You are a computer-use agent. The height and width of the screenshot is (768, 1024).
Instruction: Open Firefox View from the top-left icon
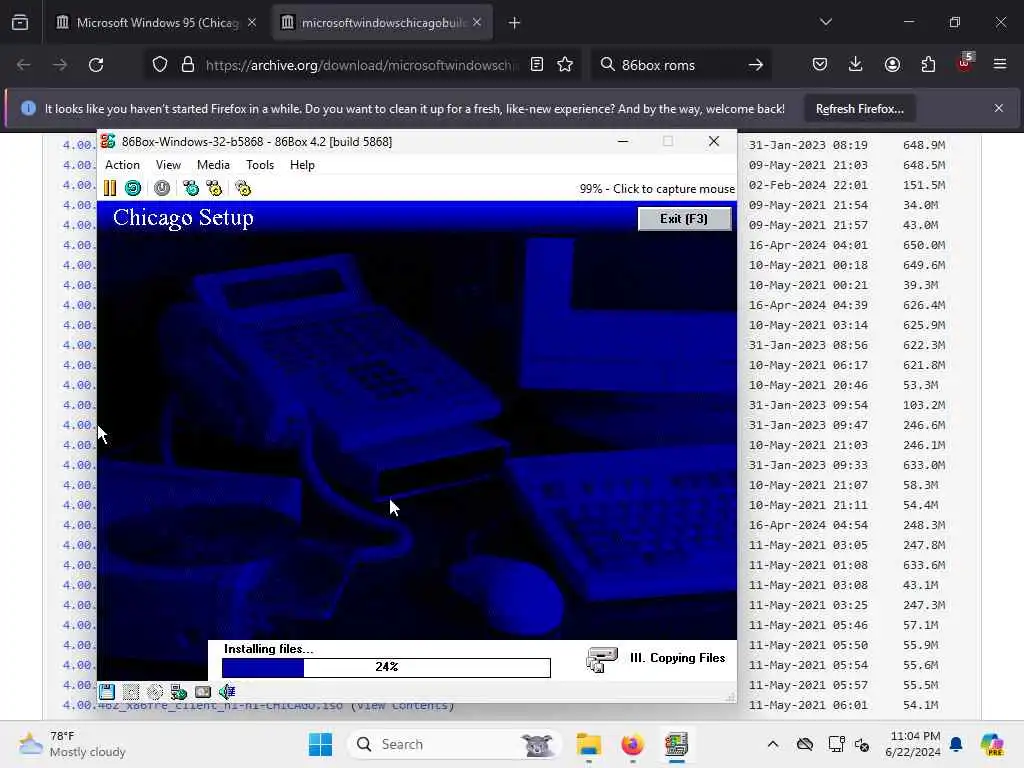20,23
